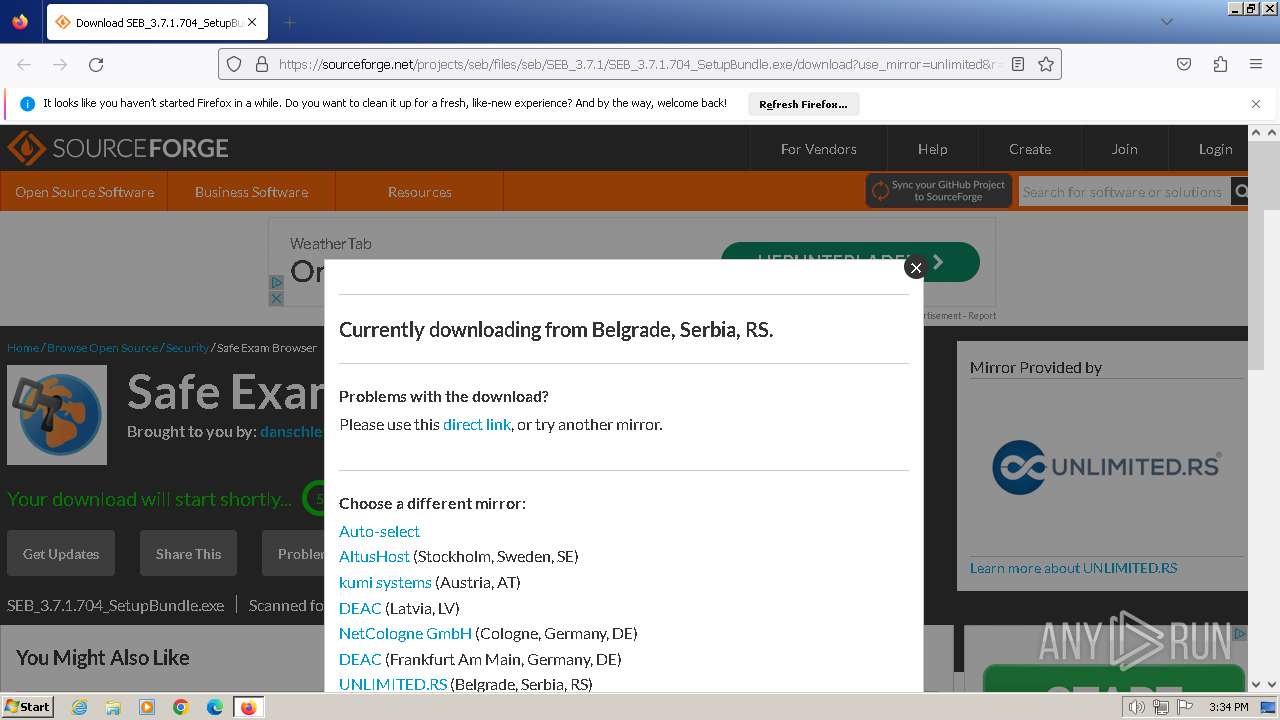
Task: Click the SourceForge logo
Action: [x=118, y=148]
